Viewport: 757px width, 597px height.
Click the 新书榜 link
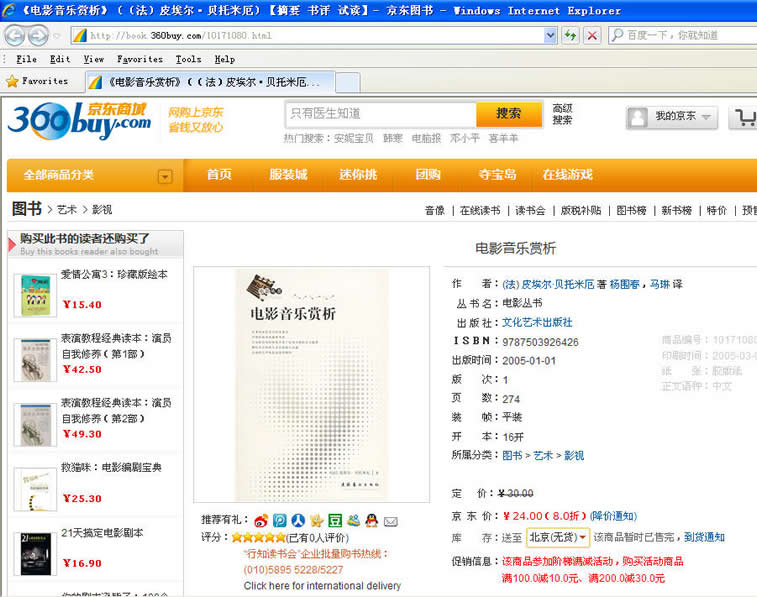coord(677,210)
